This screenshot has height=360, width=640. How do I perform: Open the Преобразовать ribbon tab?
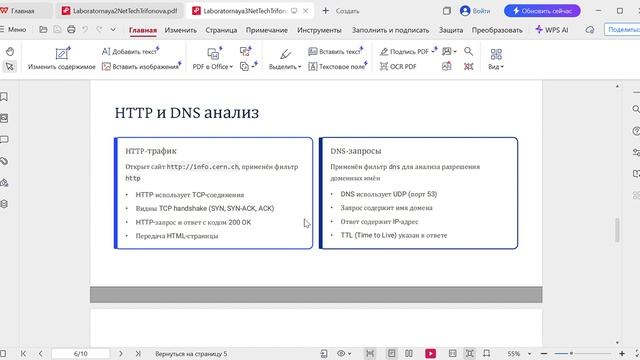(x=497, y=30)
